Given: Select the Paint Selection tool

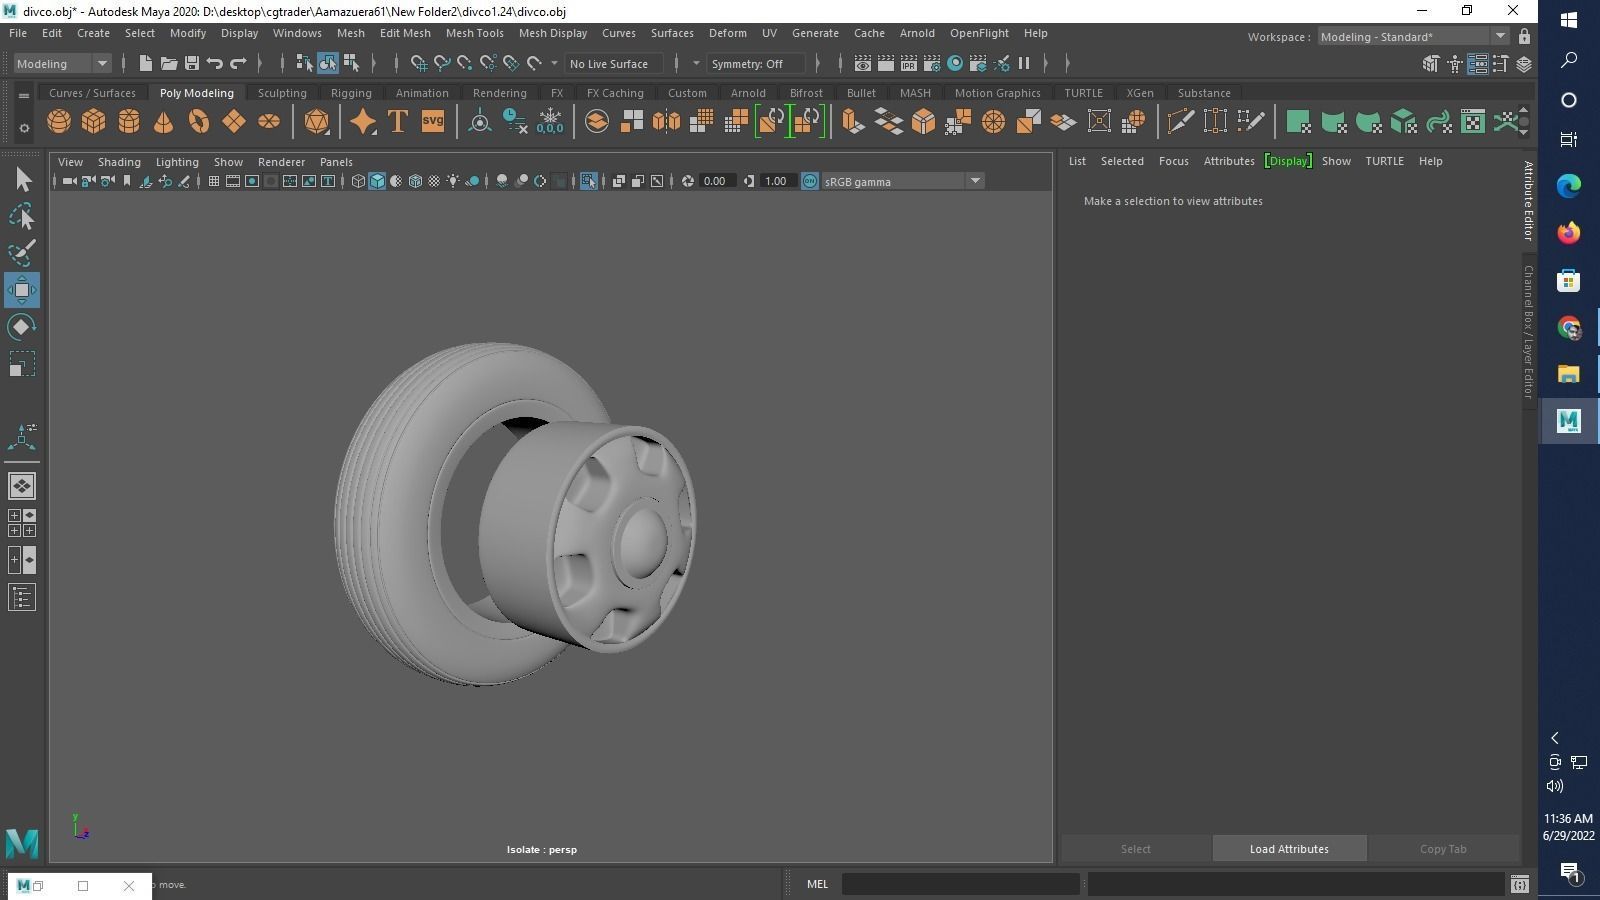Looking at the screenshot, I should (x=22, y=252).
